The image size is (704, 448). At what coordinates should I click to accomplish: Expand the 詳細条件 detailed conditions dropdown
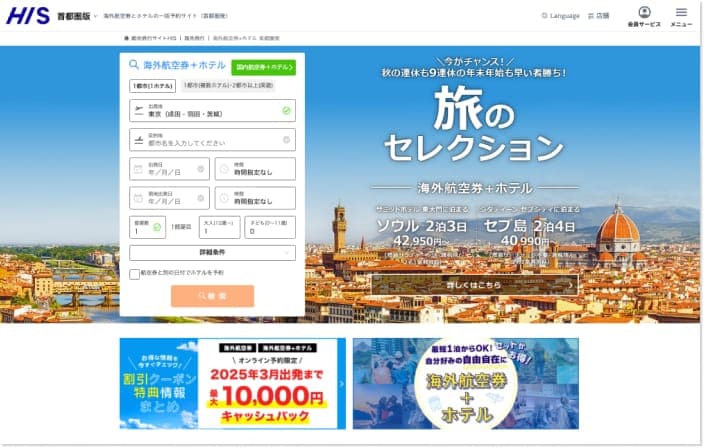point(212,253)
